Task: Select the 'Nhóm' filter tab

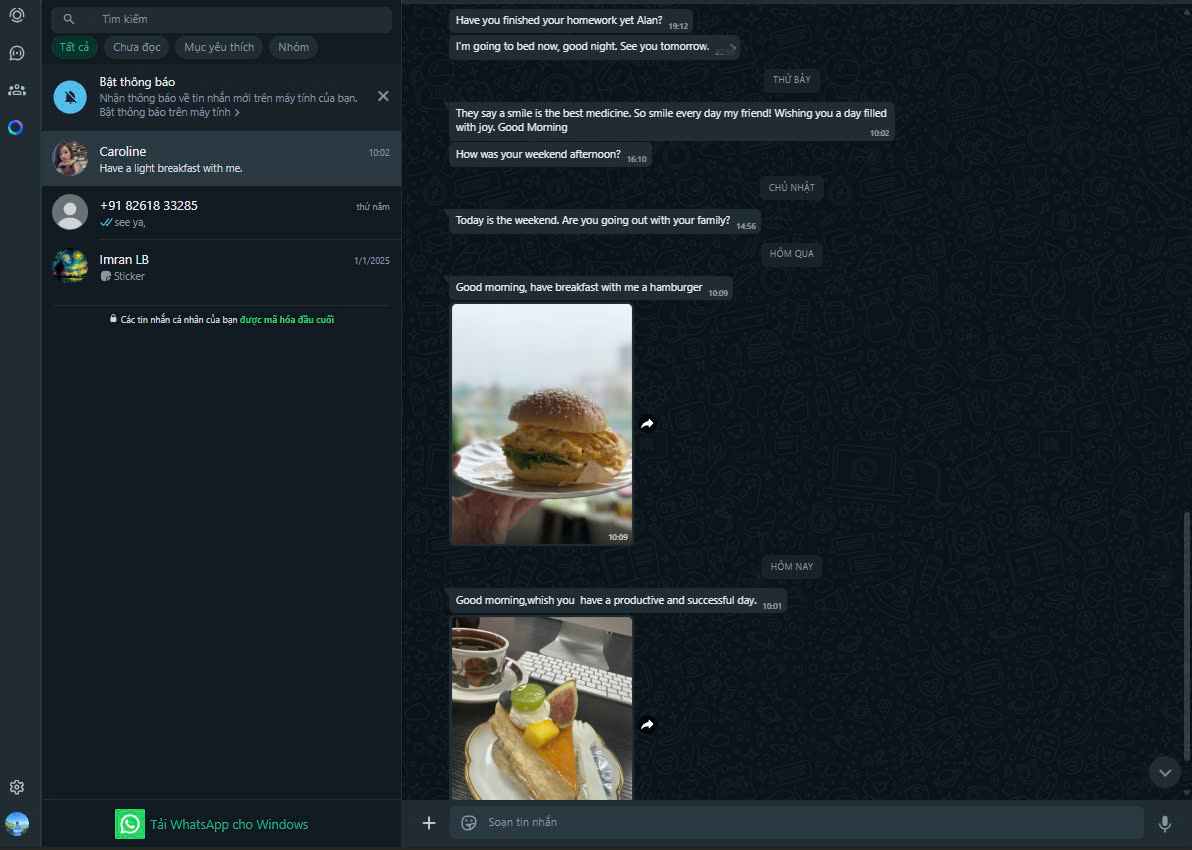Action: 293,47
